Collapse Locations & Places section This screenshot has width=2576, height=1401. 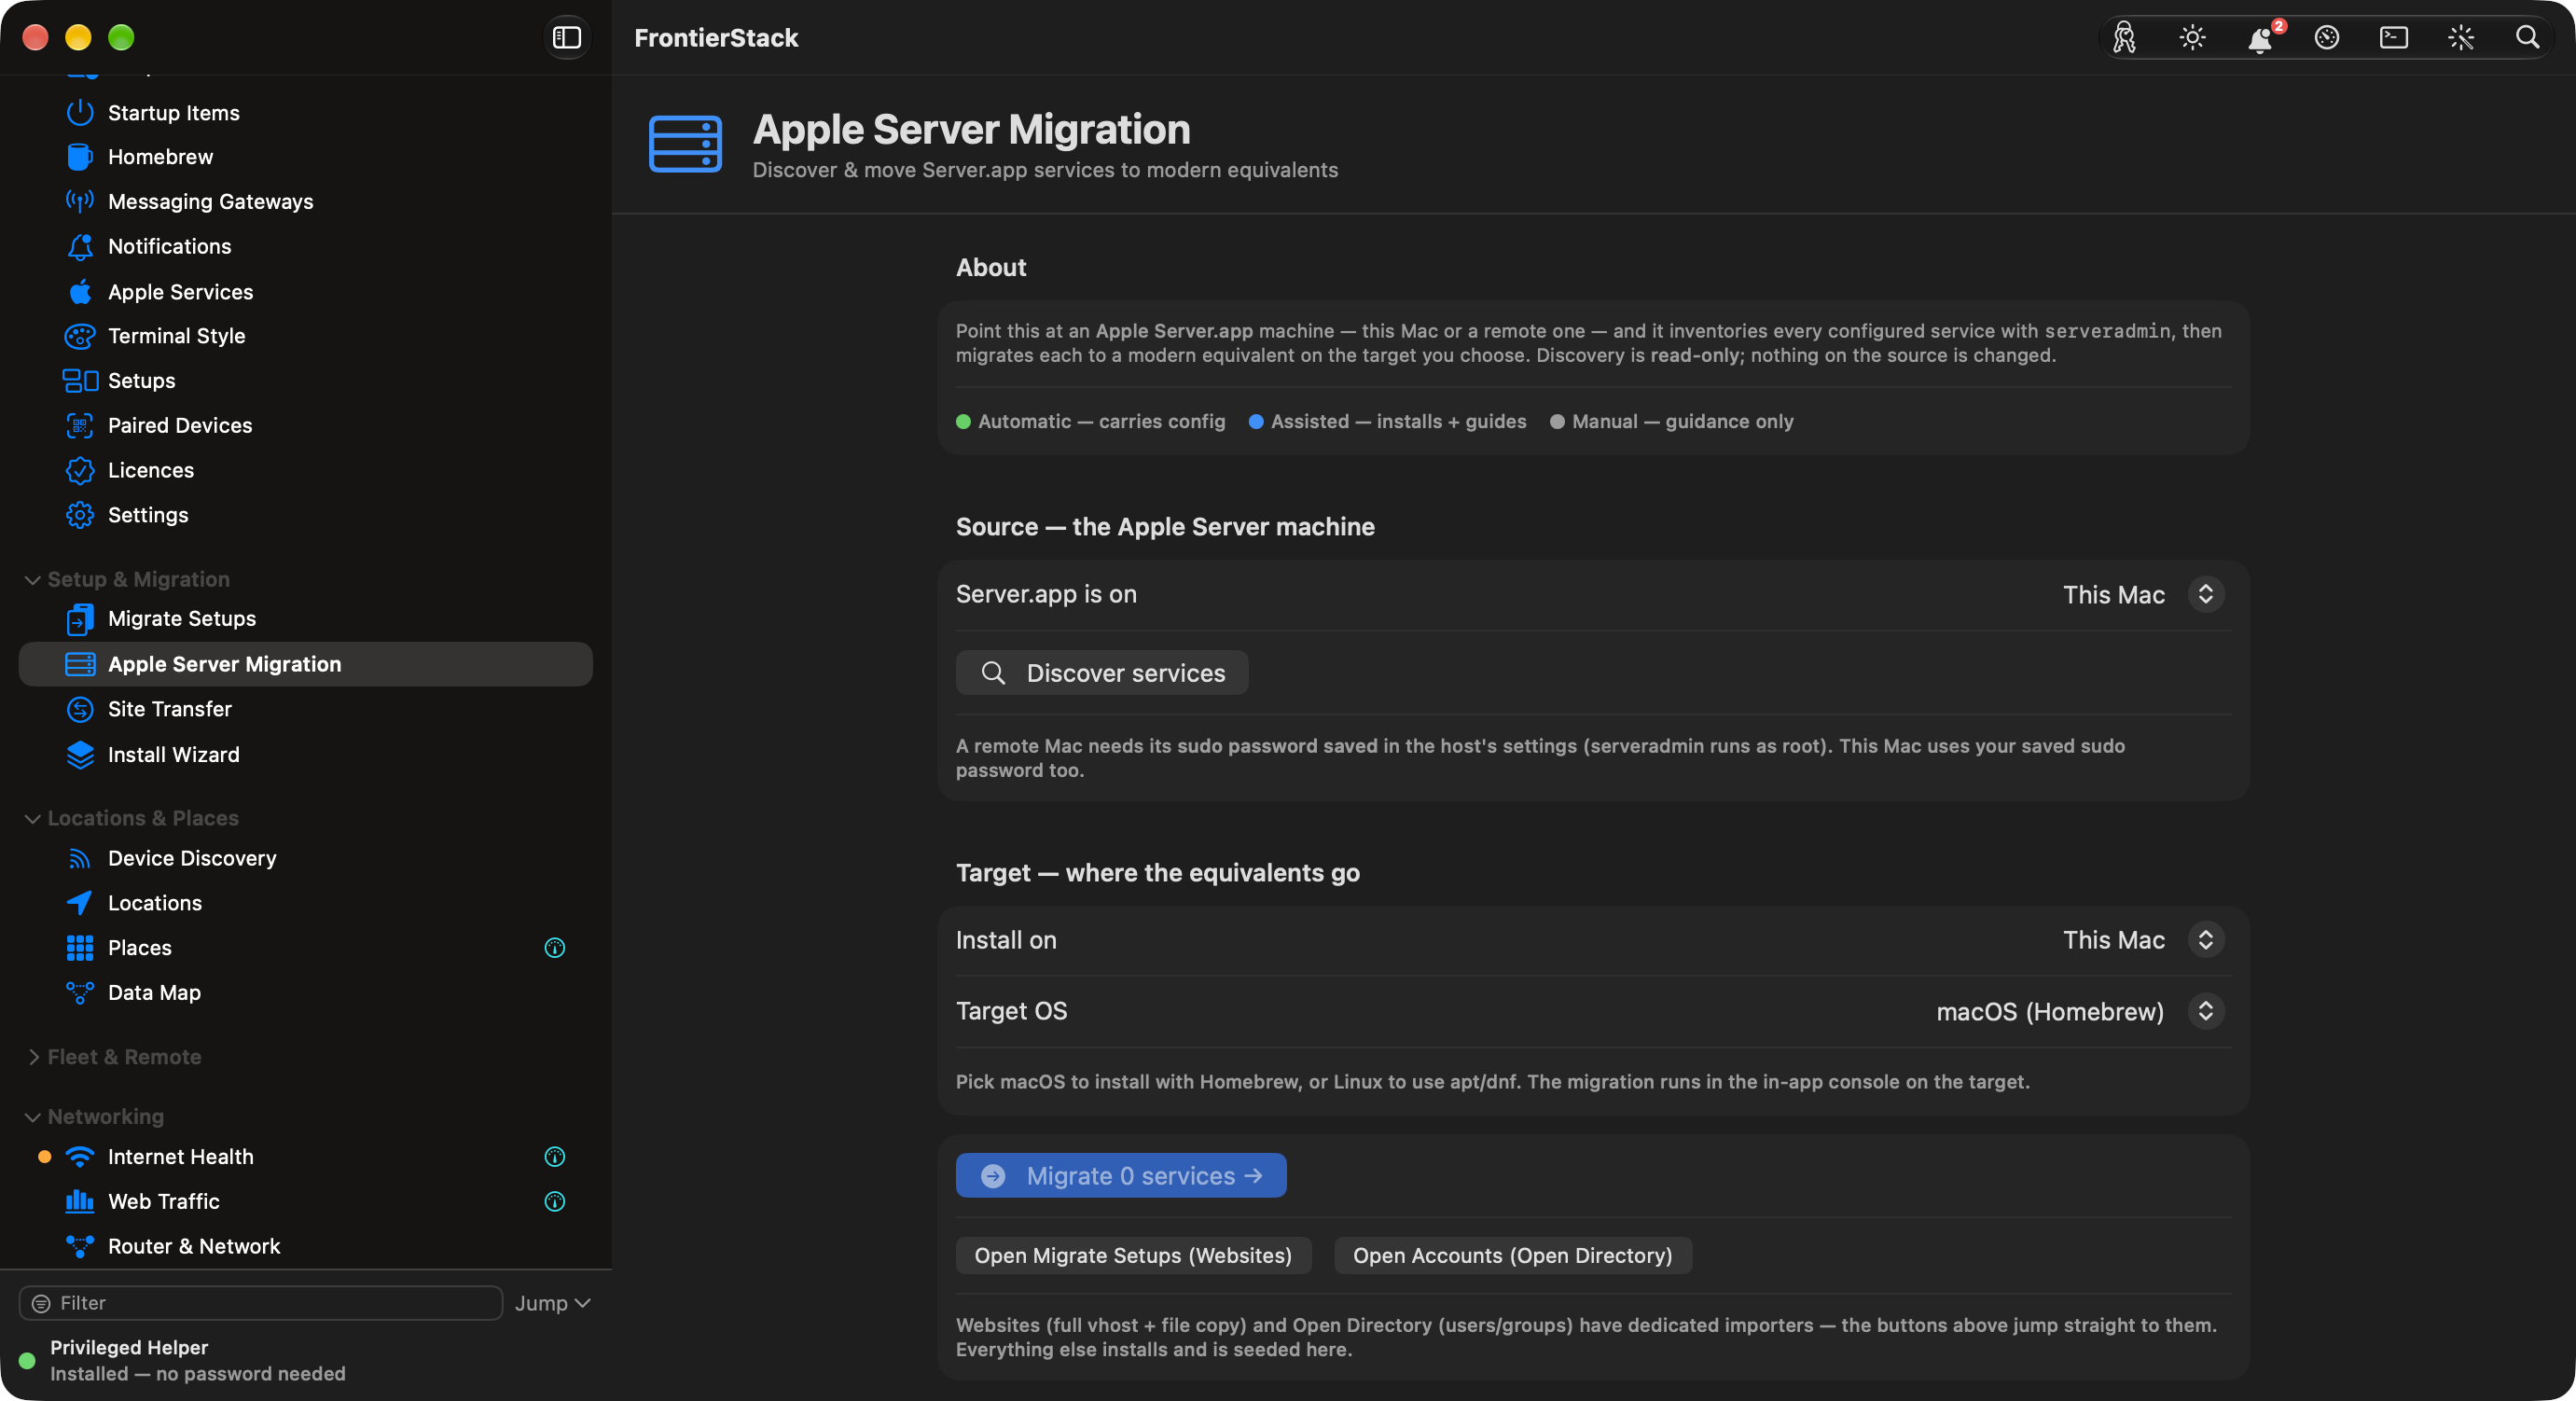click(x=32, y=818)
